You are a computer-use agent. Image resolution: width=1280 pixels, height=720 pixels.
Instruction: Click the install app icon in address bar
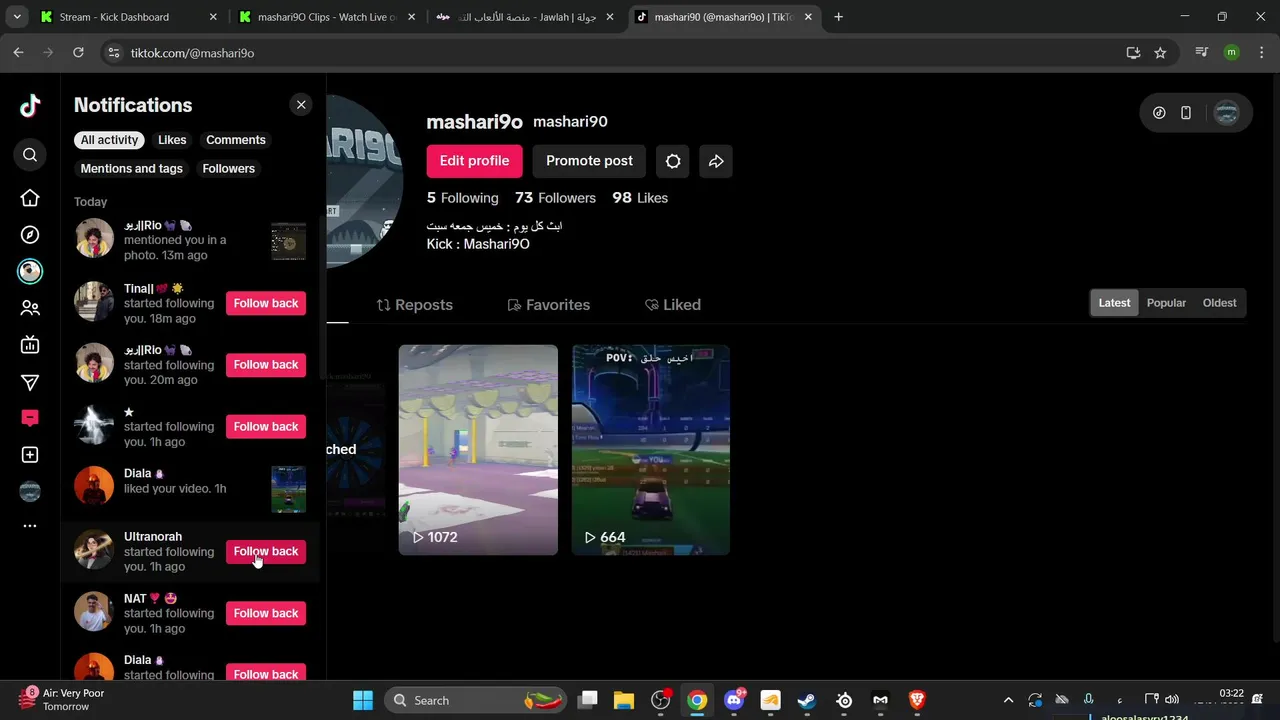1133,53
